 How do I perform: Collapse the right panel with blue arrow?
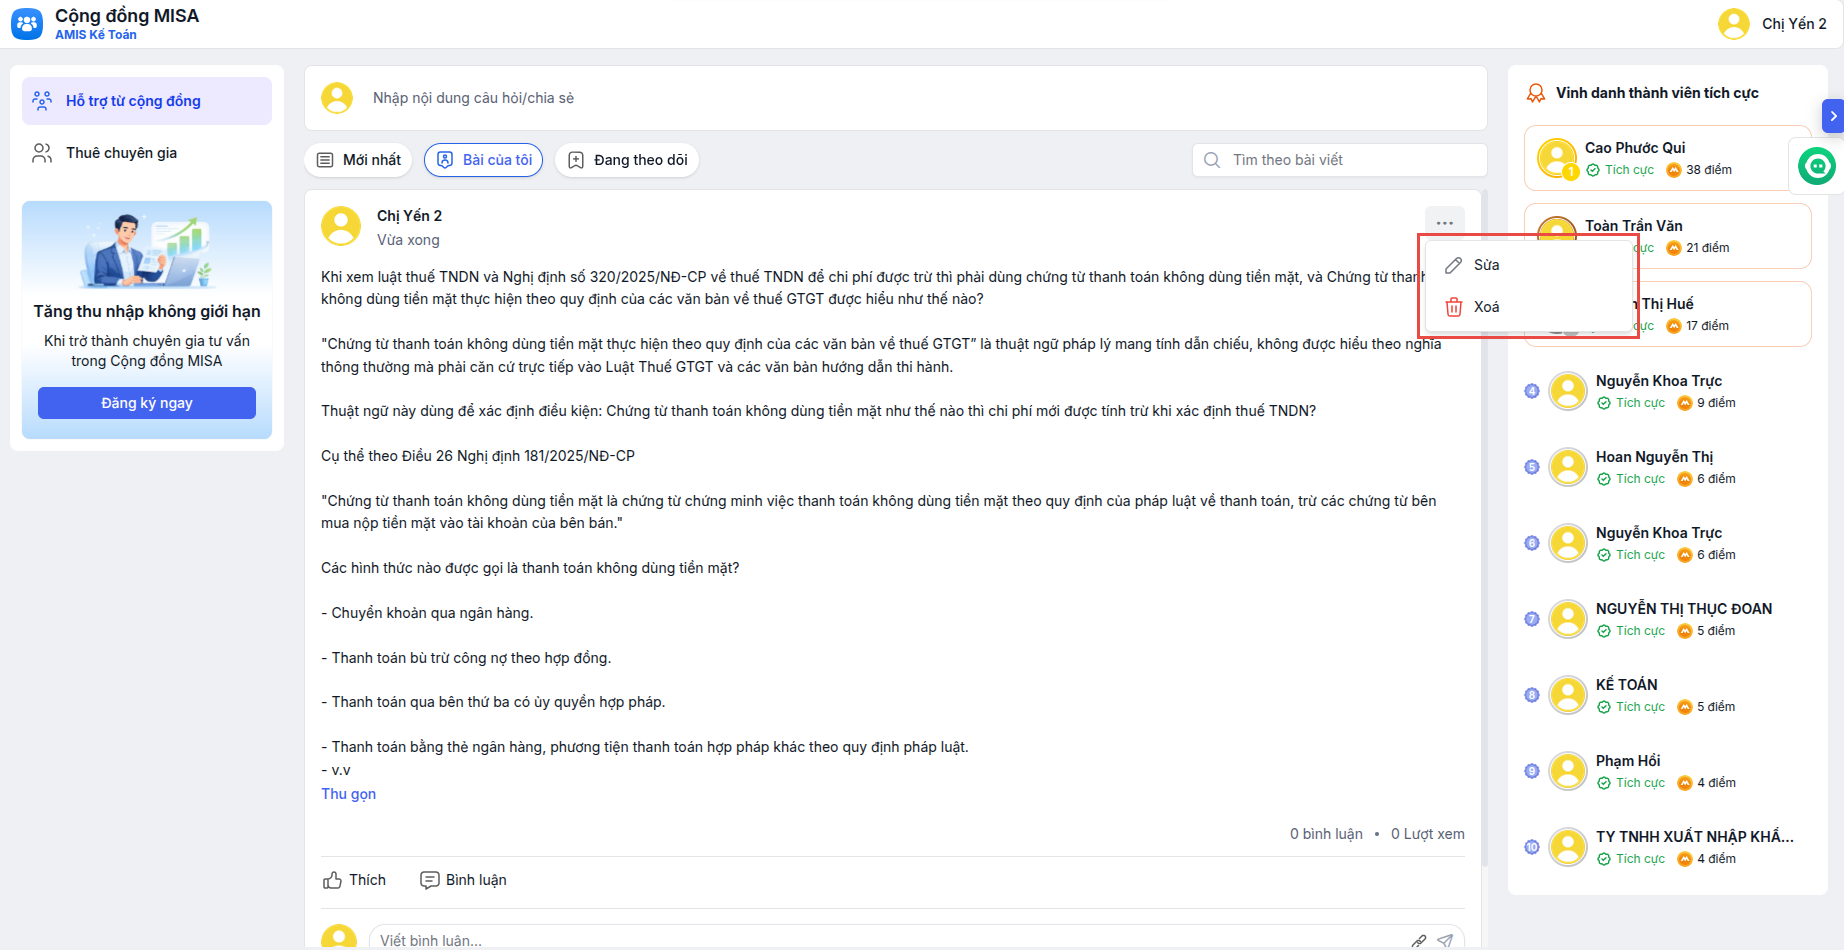[1833, 116]
